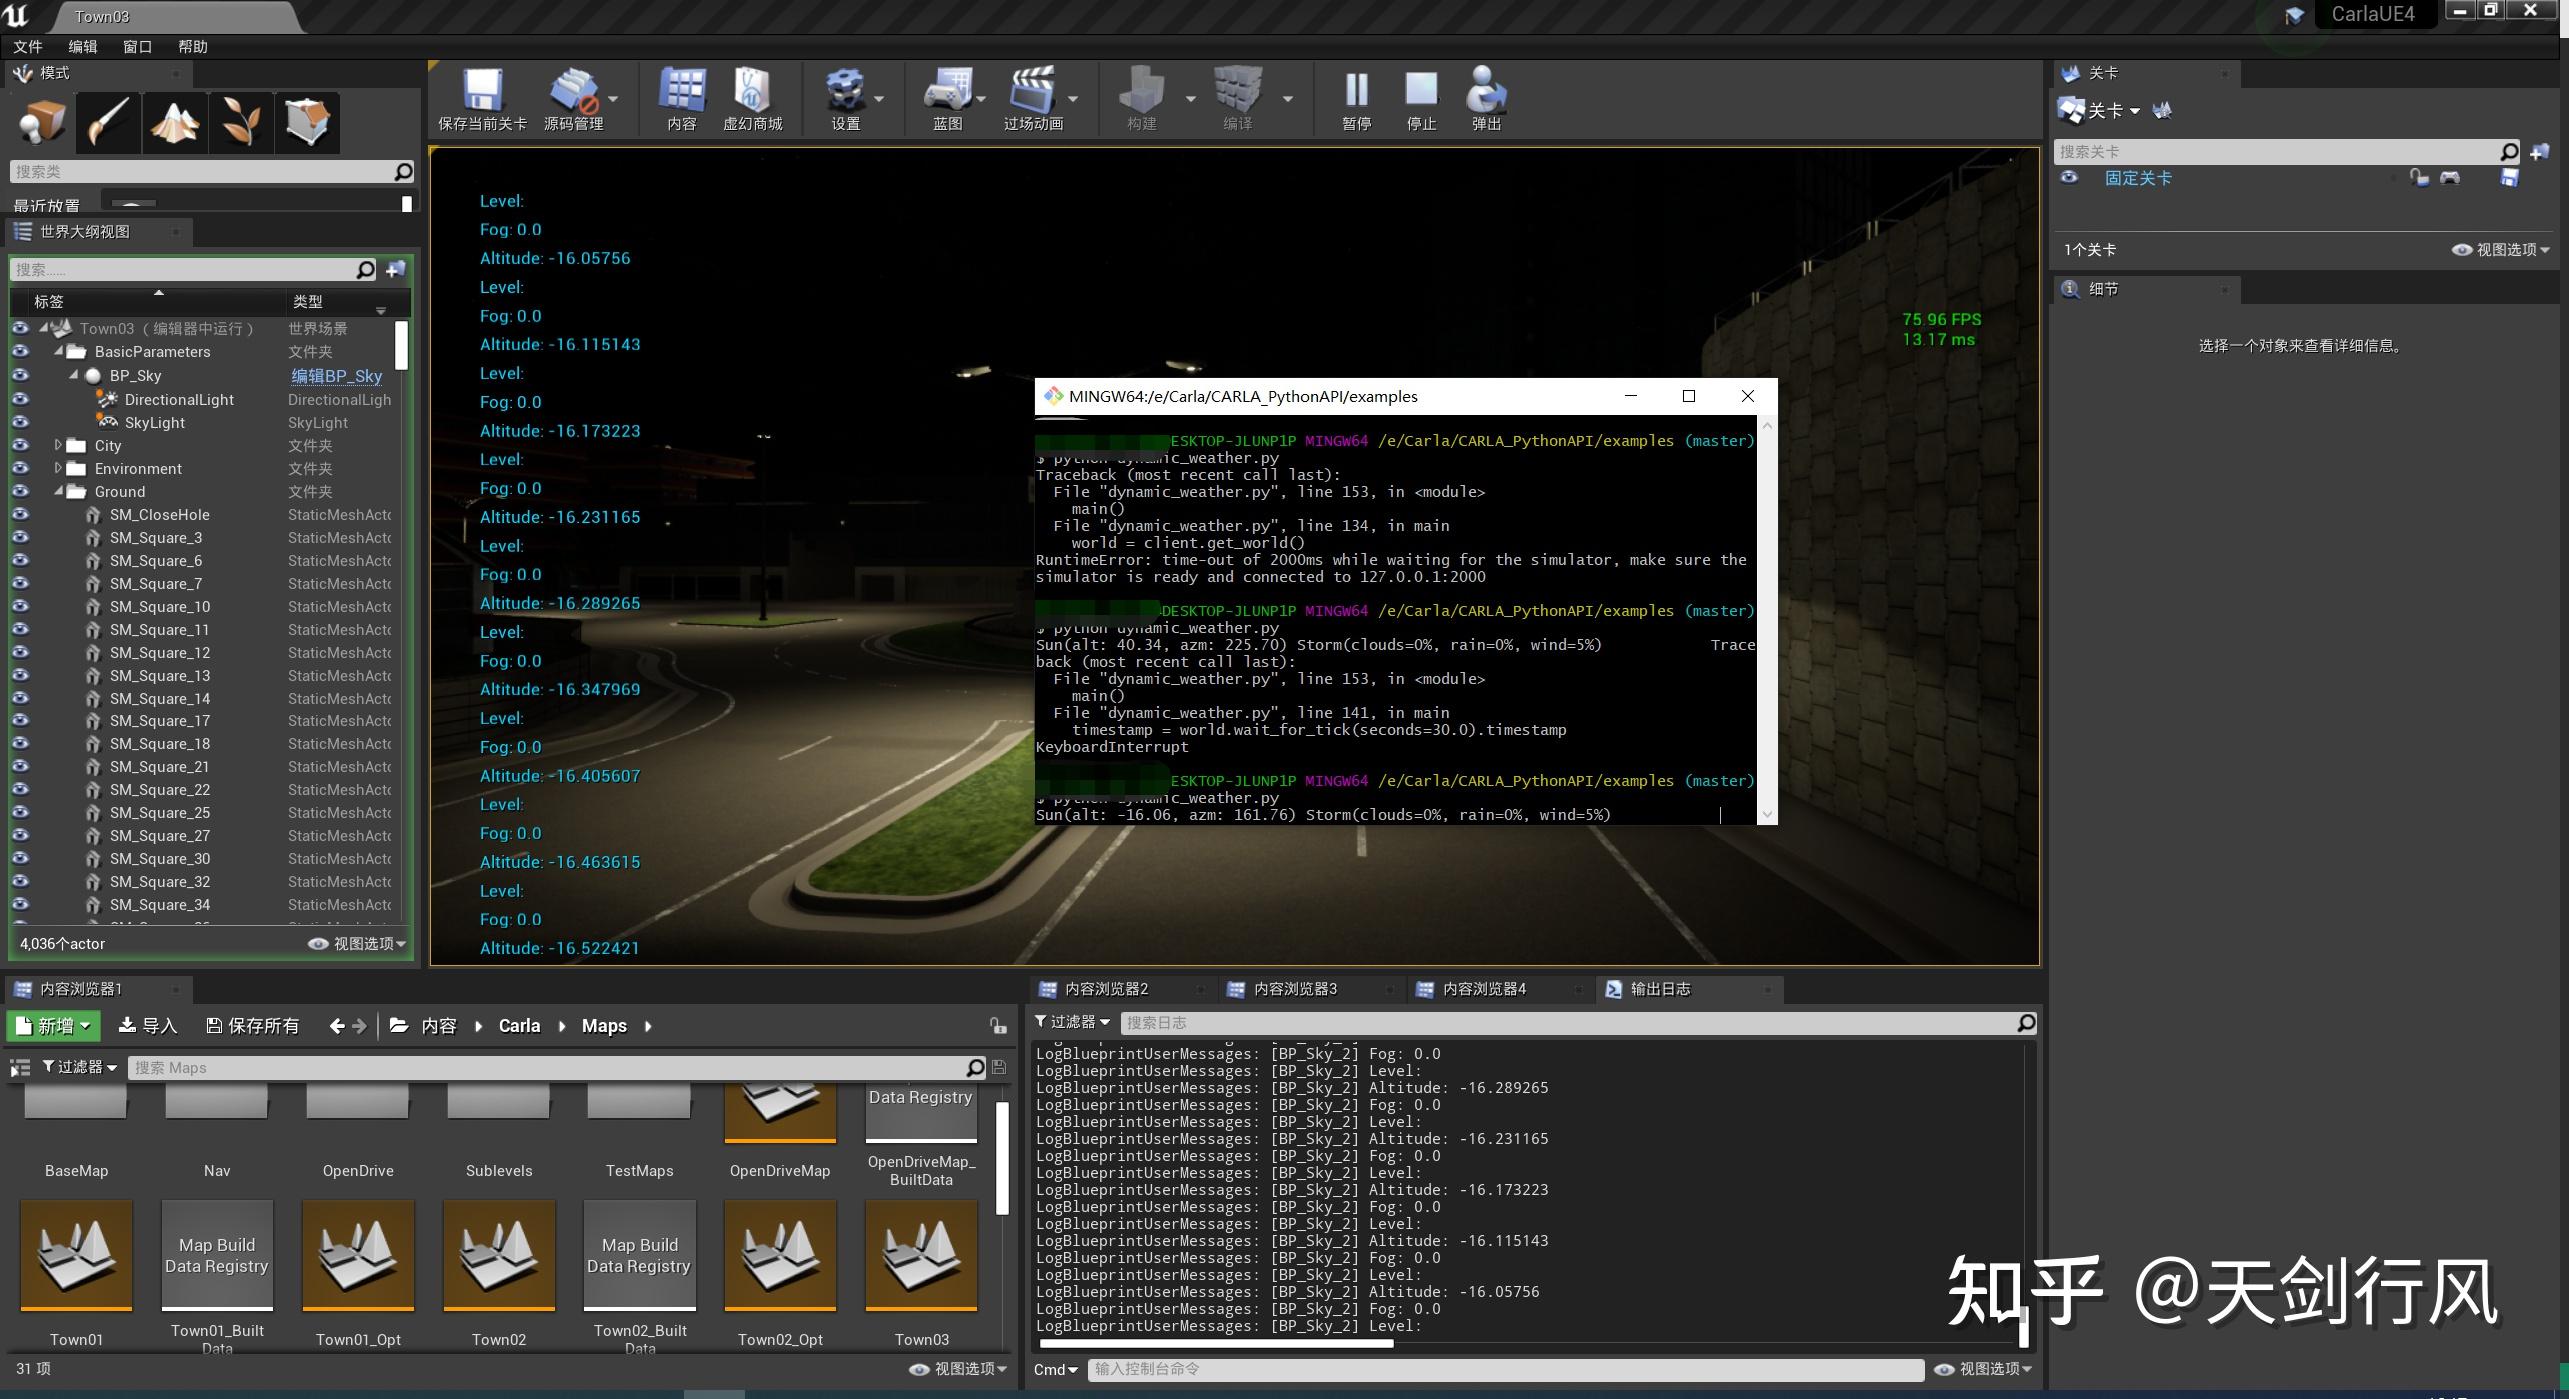Click the Save All button
This screenshot has height=1399, width=2569.
(252, 1025)
